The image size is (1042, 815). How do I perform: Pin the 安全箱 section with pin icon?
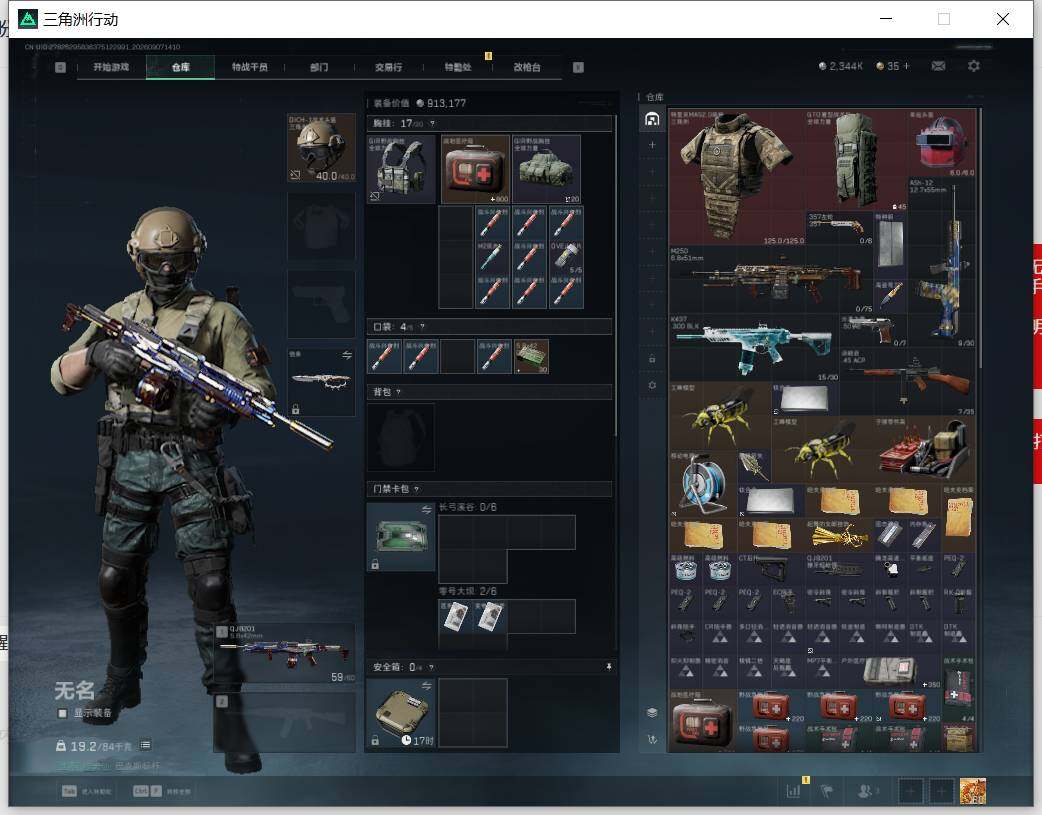(608, 667)
